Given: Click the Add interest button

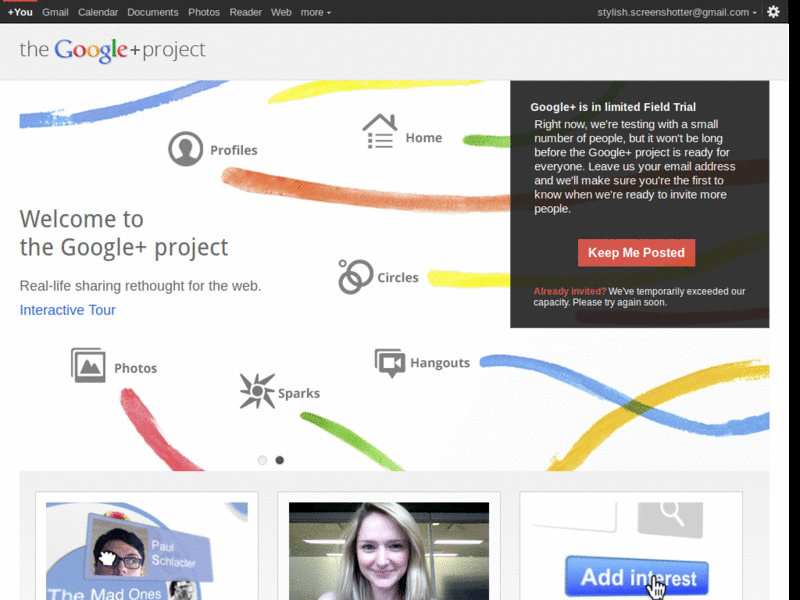Looking at the screenshot, I should (x=637, y=577).
